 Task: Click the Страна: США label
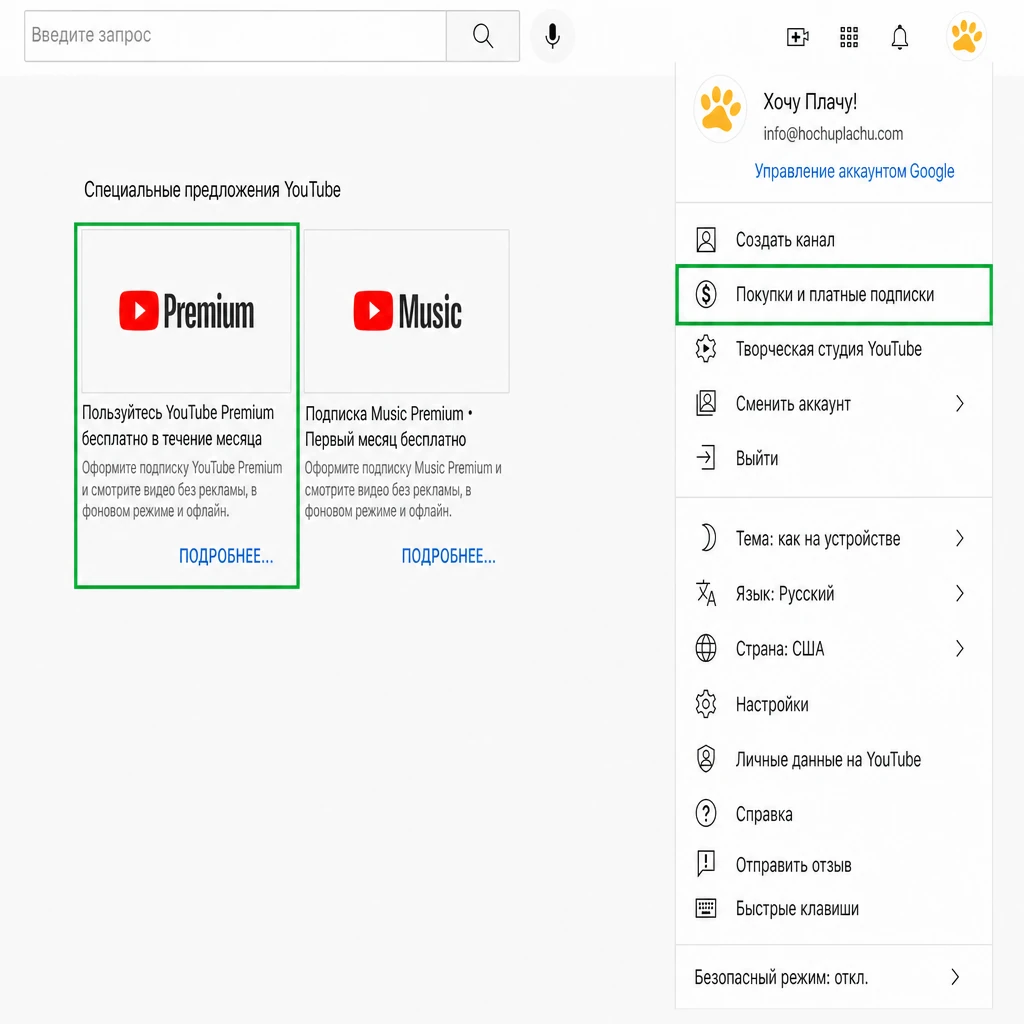tap(780, 648)
